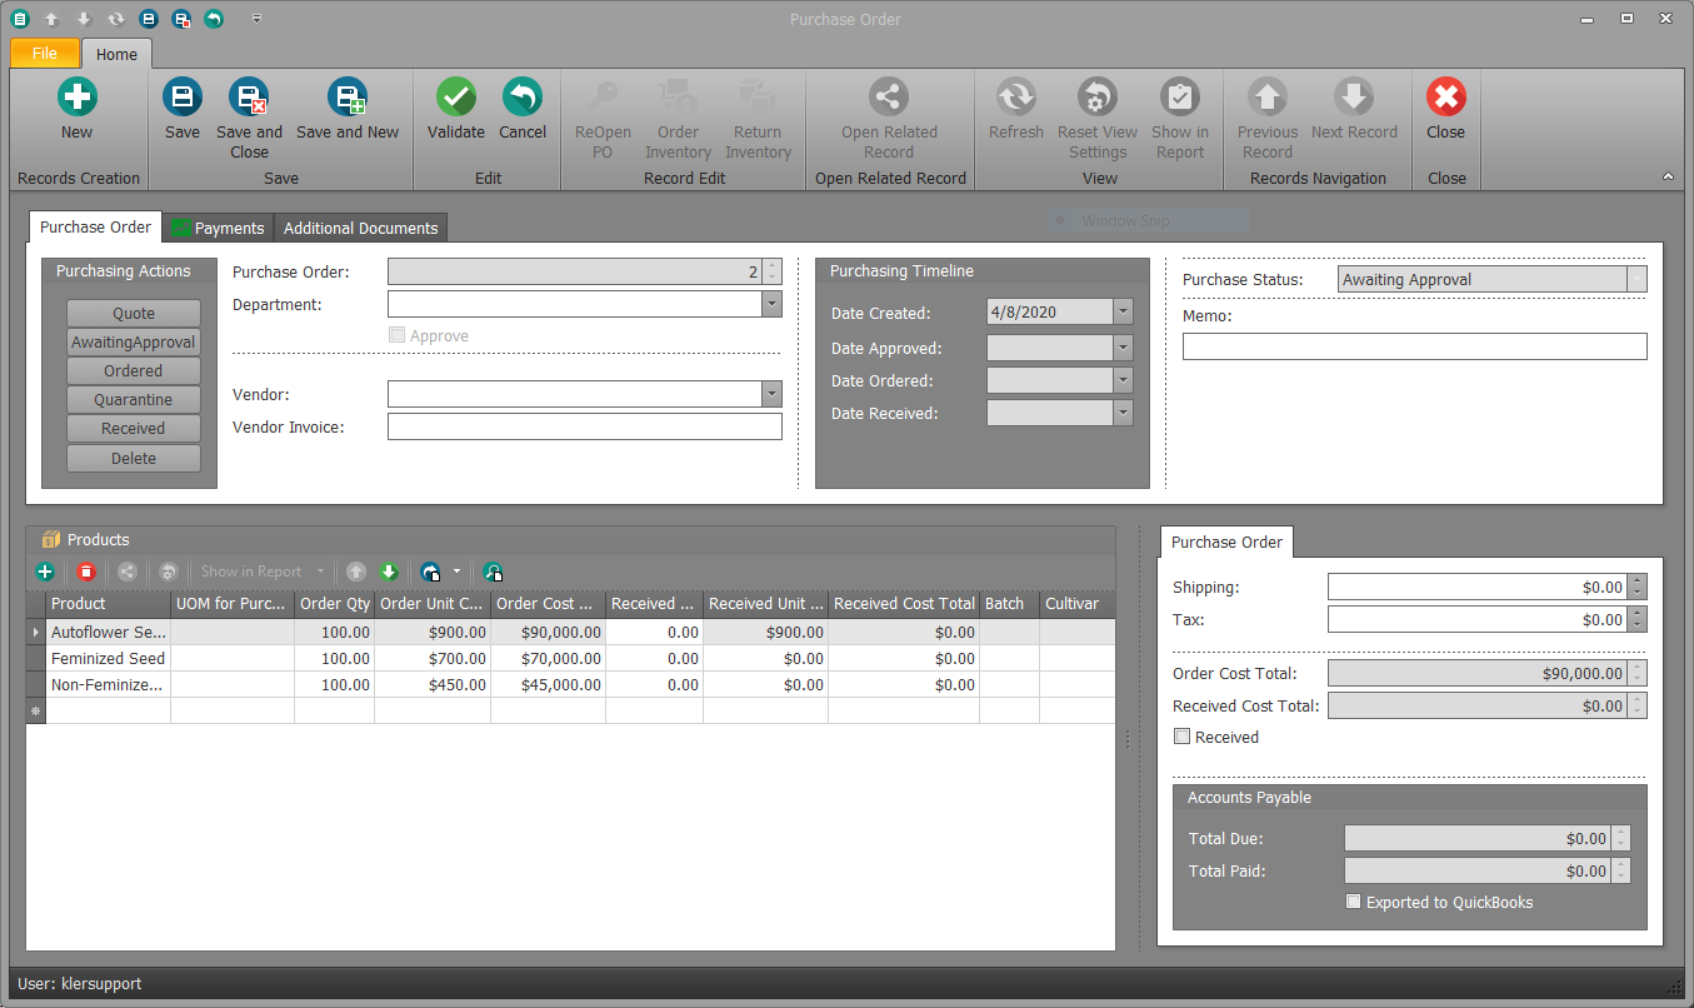The height and width of the screenshot is (1008, 1694).
Task: Add a new product row with green plus
Action: pos(45,572)
